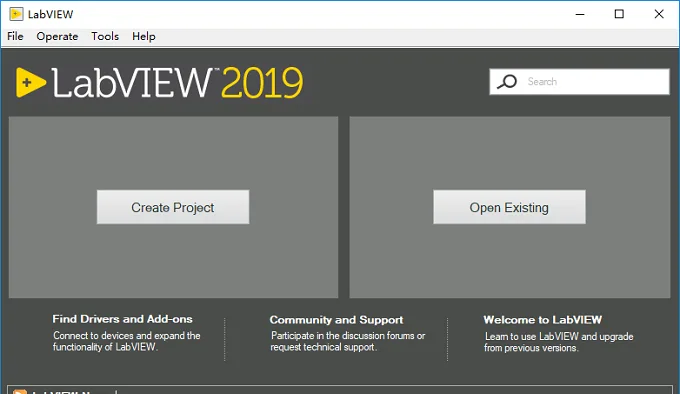The width and height of the screenshot is (680, 394).
Task: Click 'Participate in the discussion forums' description
Action: coord(348,342)
